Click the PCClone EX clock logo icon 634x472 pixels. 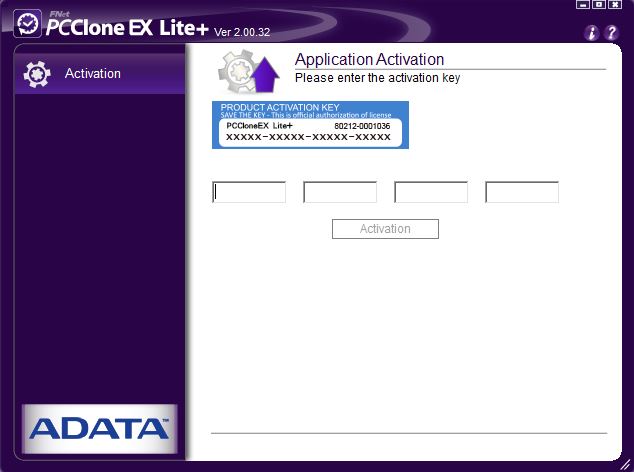click(27, 24)
